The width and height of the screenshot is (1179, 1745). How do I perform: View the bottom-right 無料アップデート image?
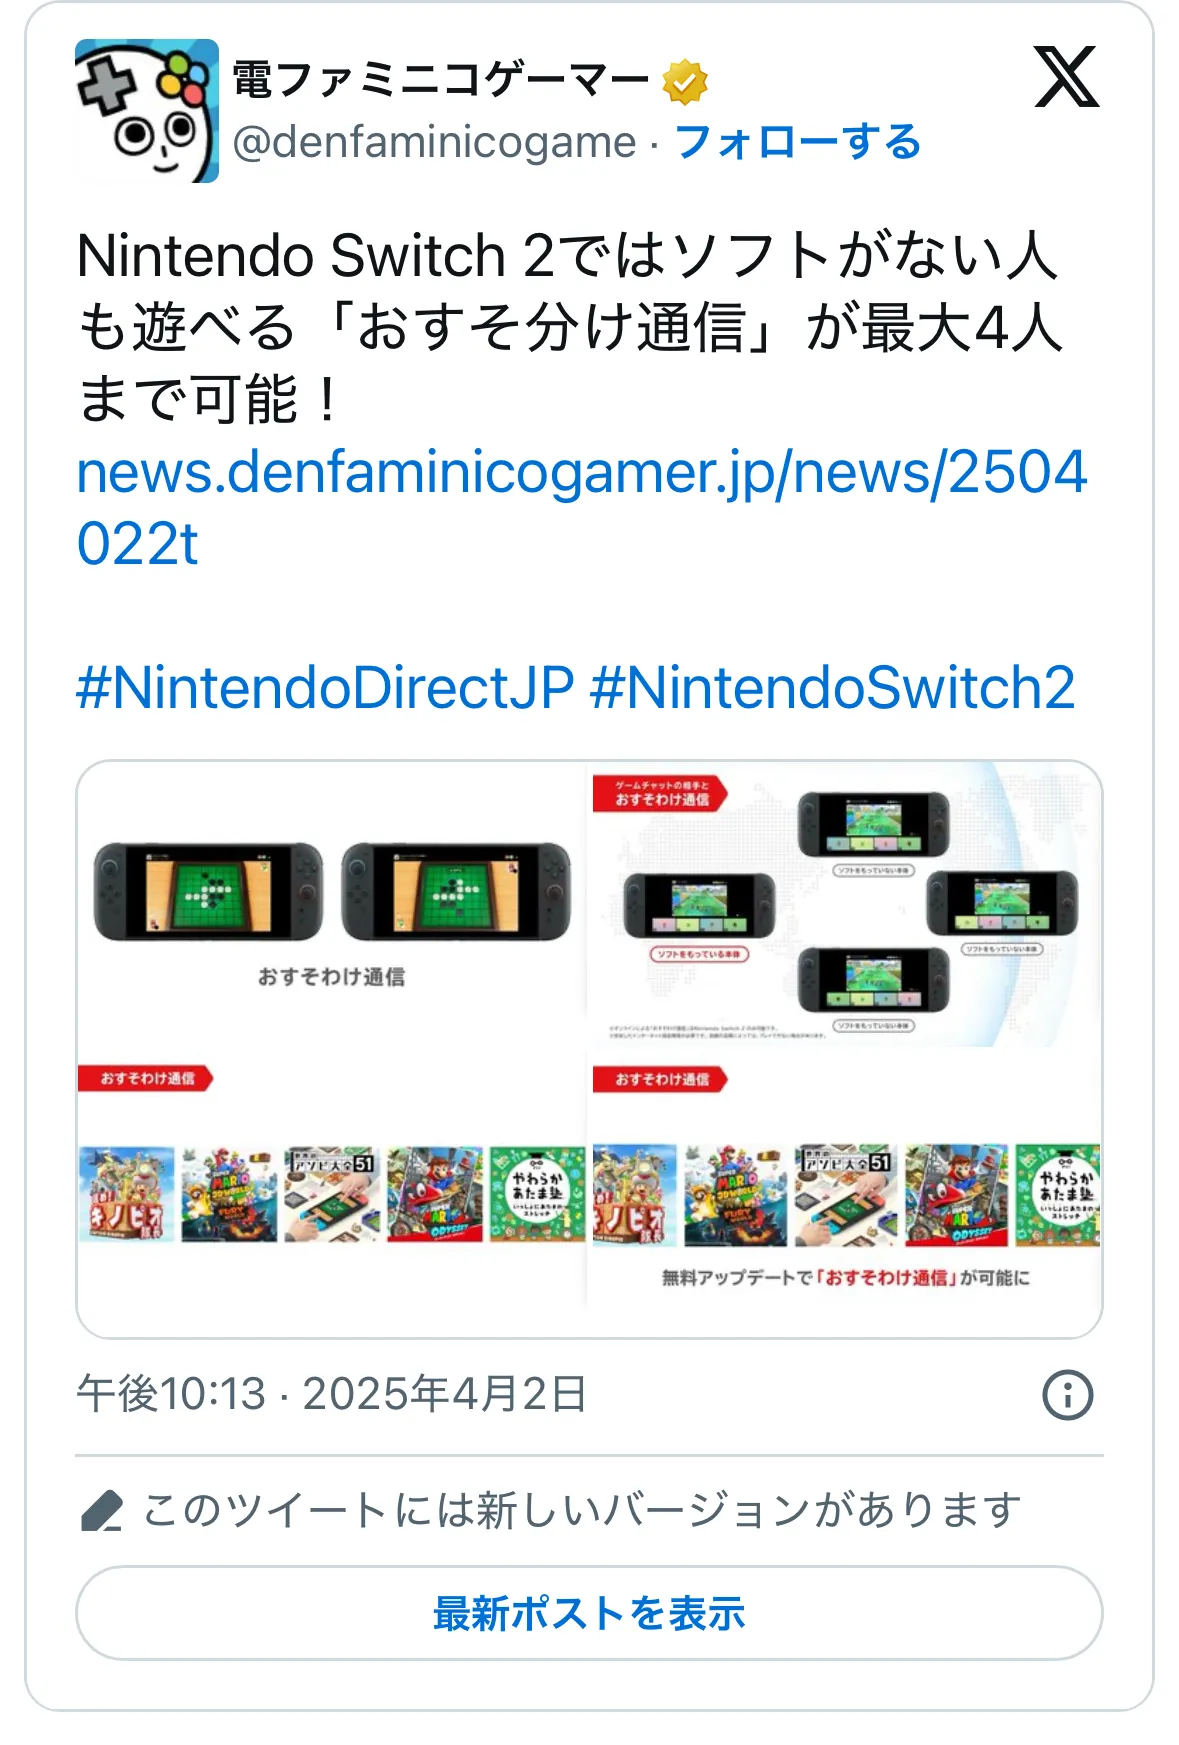click(x=847, y=1193)
